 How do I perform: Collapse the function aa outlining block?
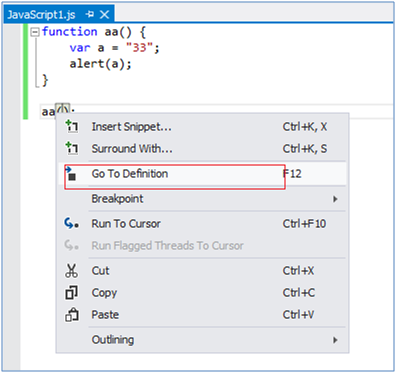35,32
